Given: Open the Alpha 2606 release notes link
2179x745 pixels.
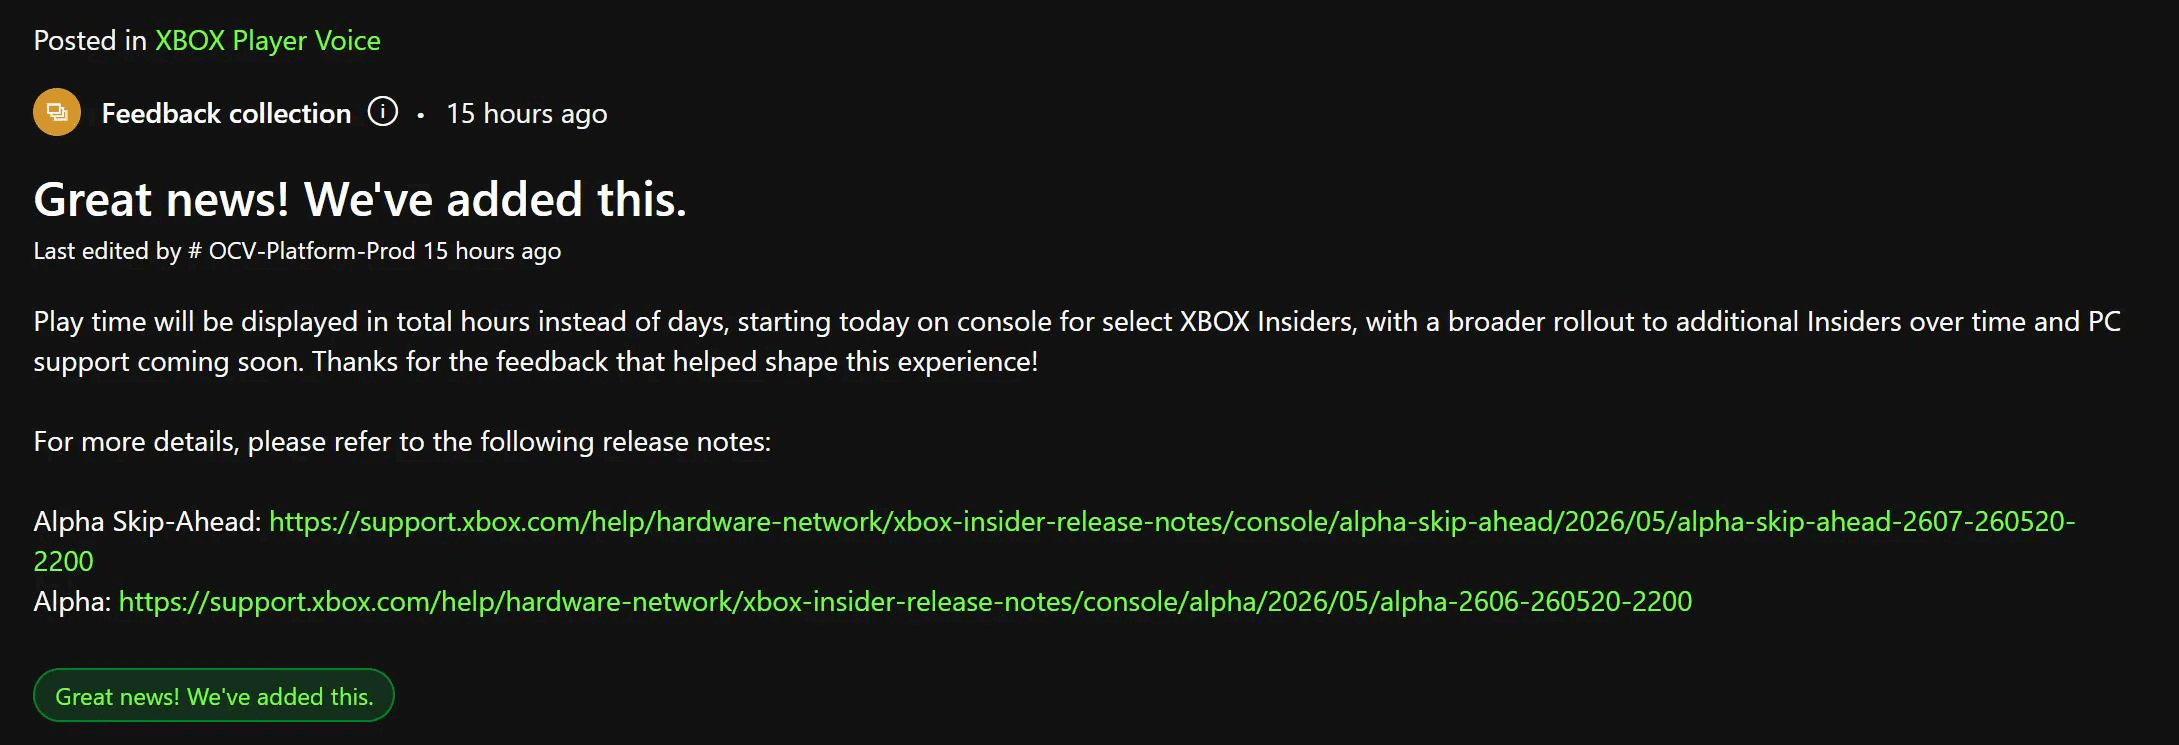Looking at the screenshot, I should [905, 601].
